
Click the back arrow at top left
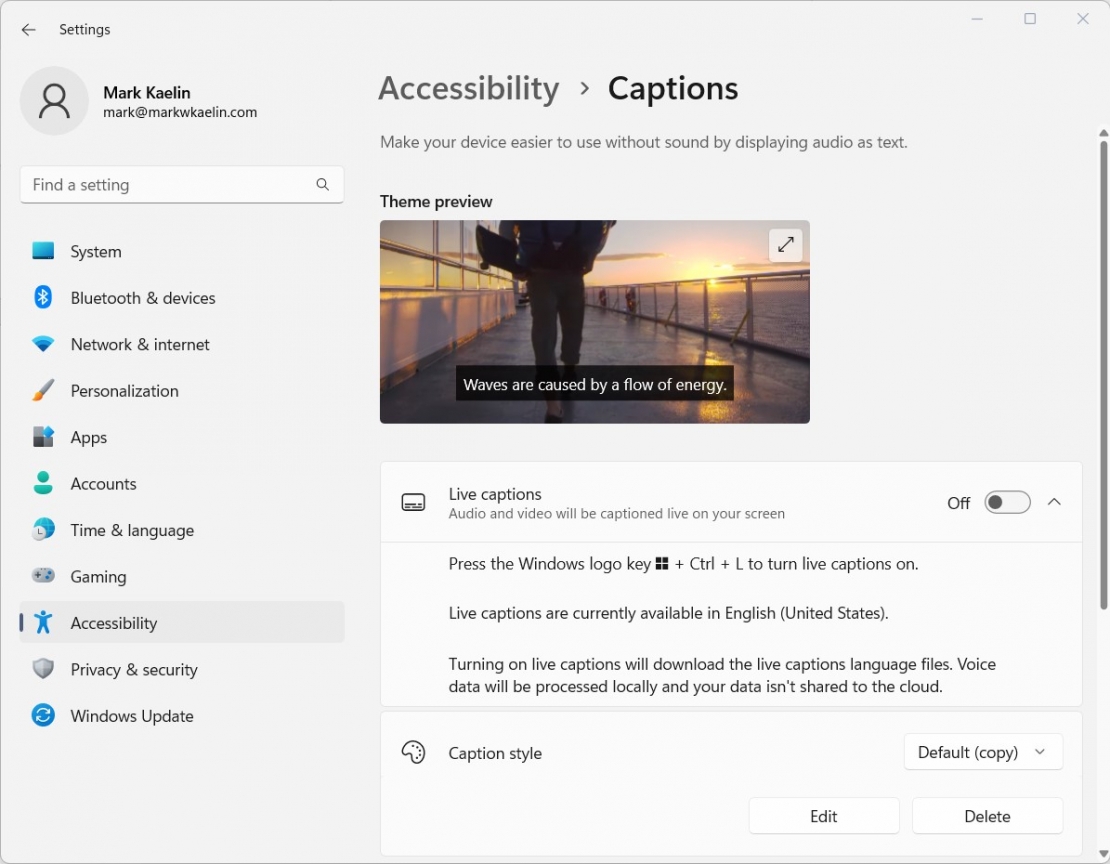tap(28, 29)
